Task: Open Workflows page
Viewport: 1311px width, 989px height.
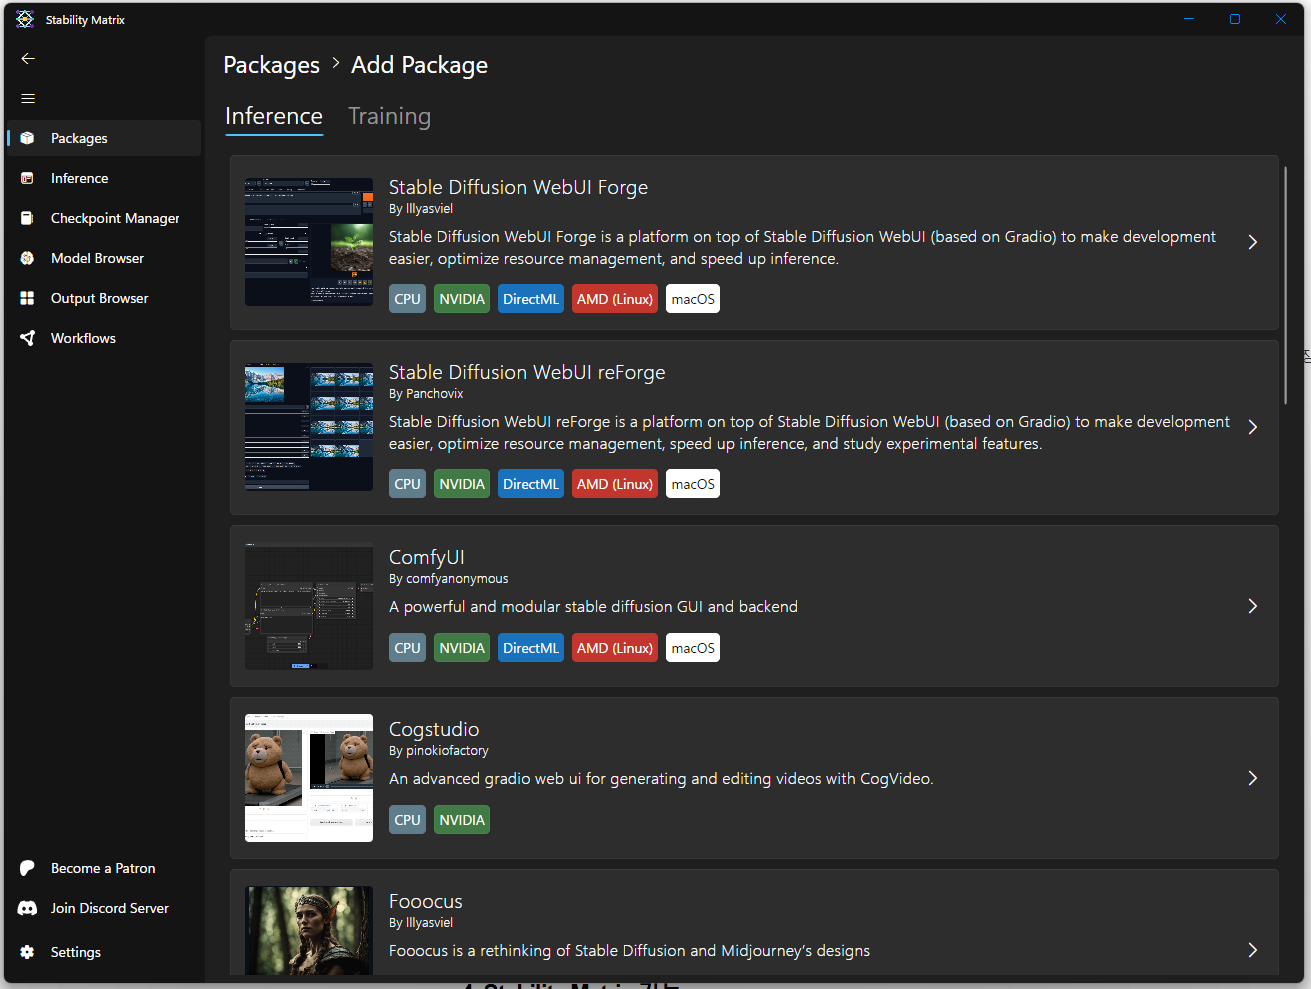Action: (104, 338)
